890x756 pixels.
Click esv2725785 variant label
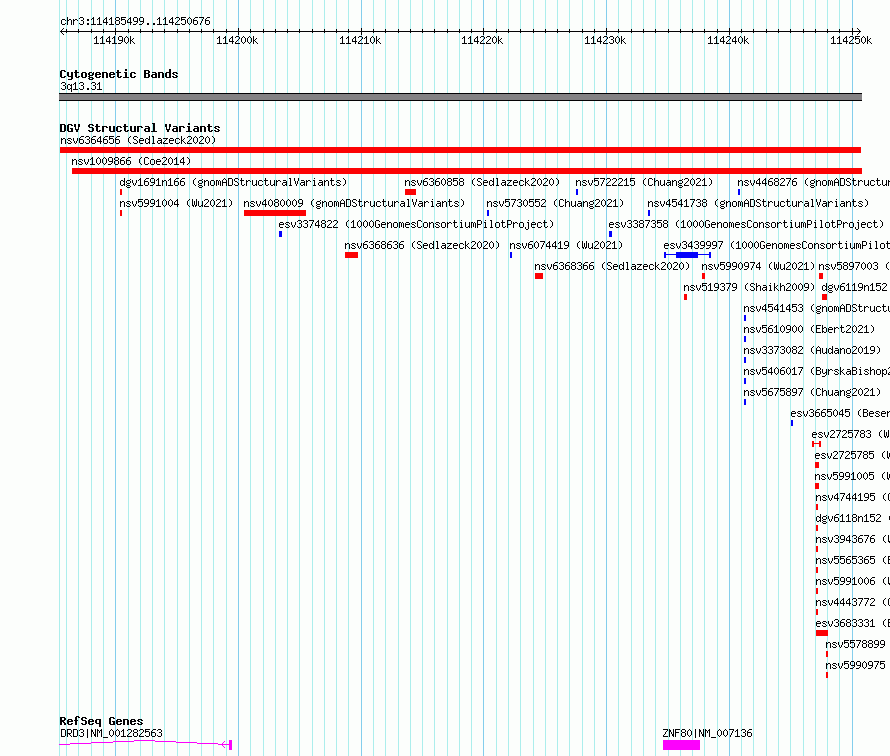[x=852, y=455]
